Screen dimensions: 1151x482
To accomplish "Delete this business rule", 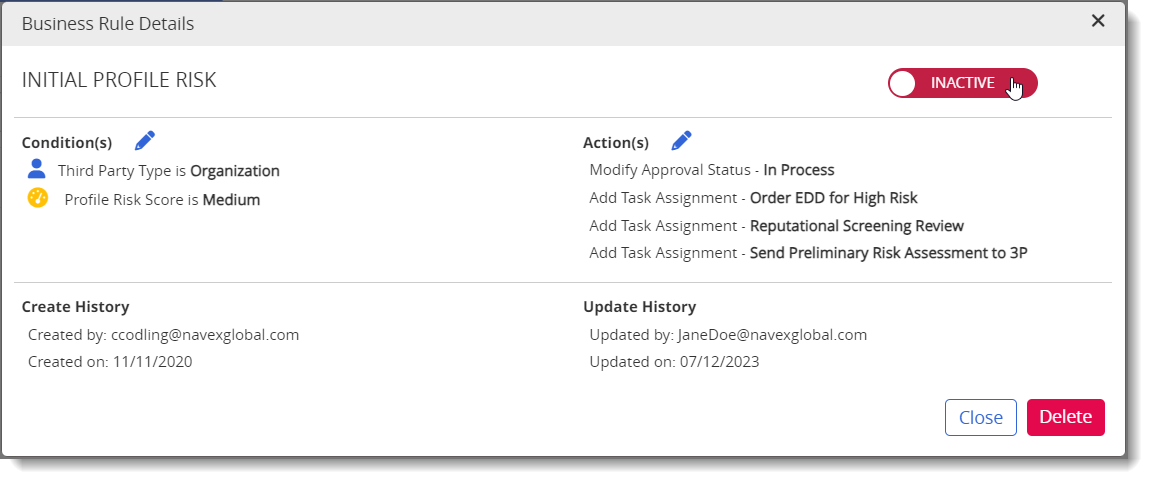I will point(1065,417).
